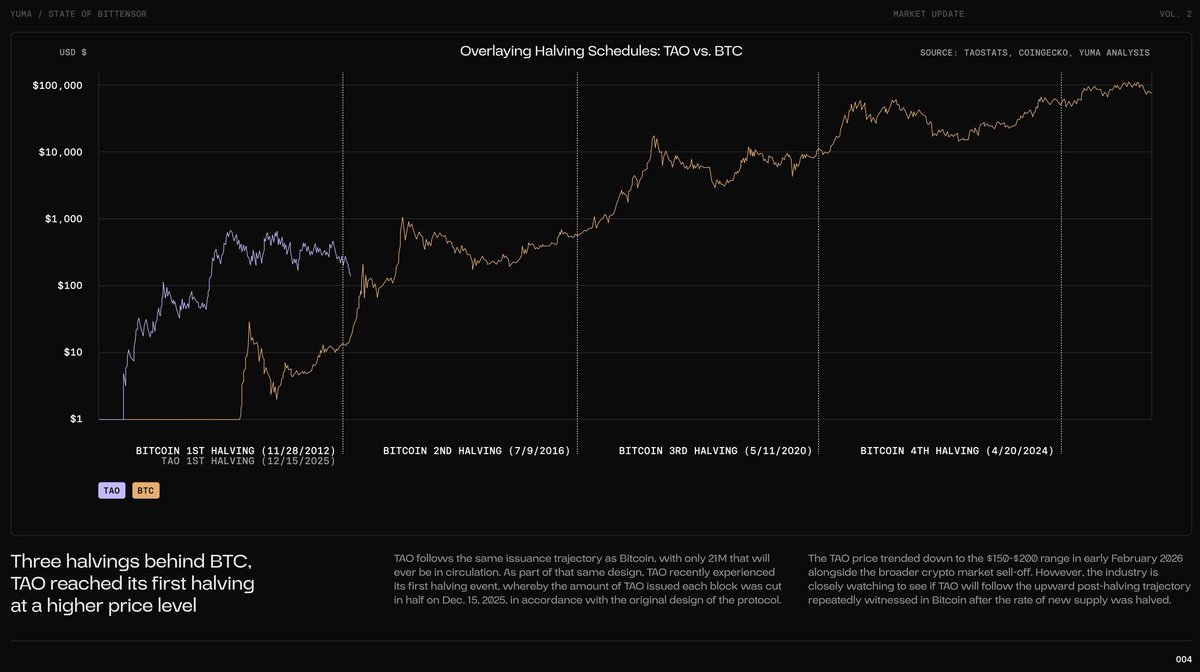Click the $1,000 axis label

point(61,219)
